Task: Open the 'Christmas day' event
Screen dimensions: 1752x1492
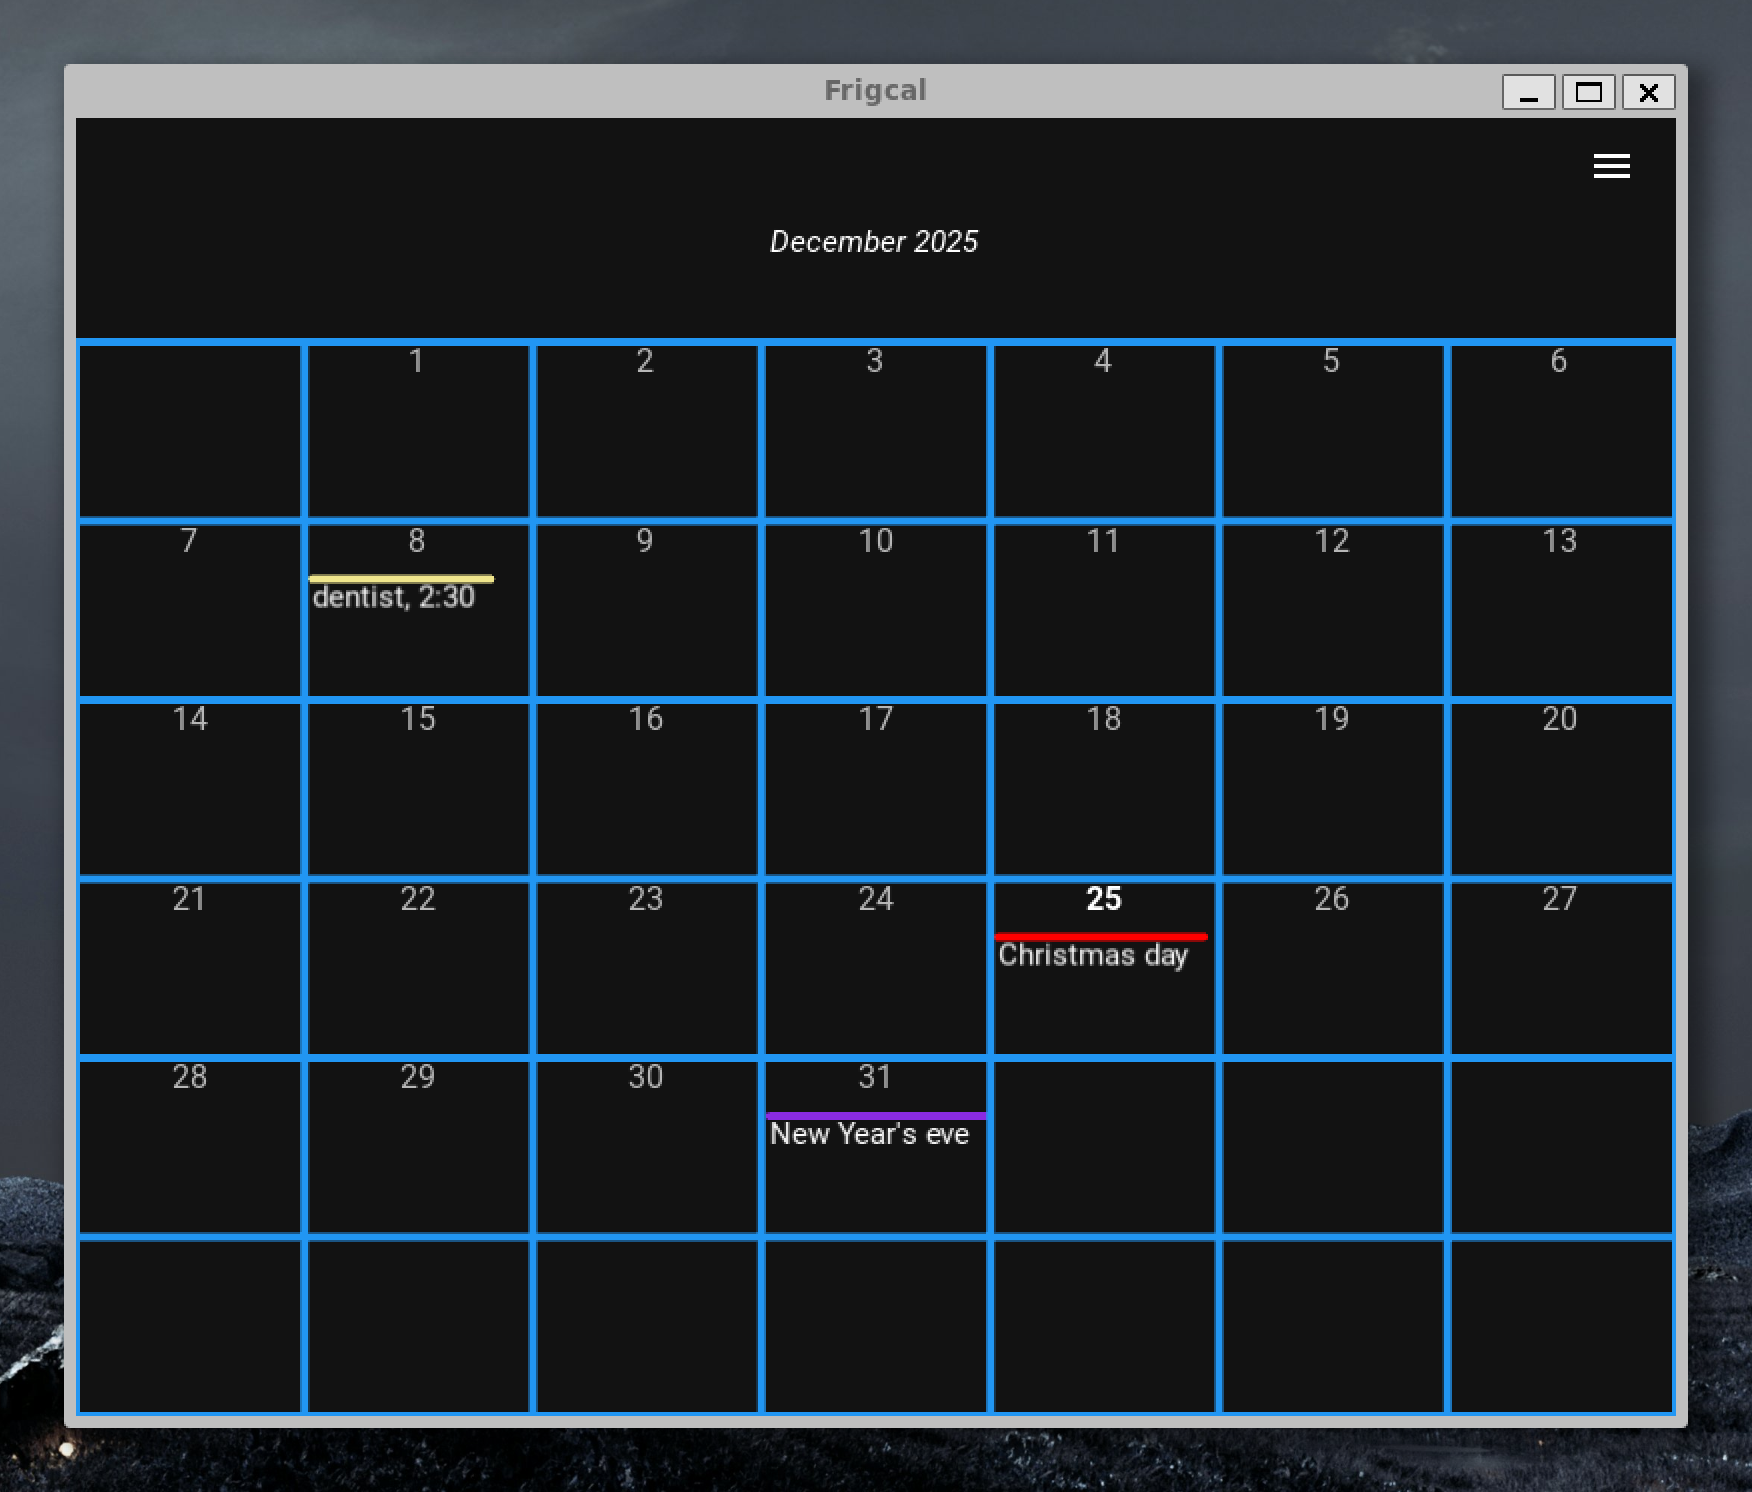Action: pyautogui.click(x=1092, y=956)
